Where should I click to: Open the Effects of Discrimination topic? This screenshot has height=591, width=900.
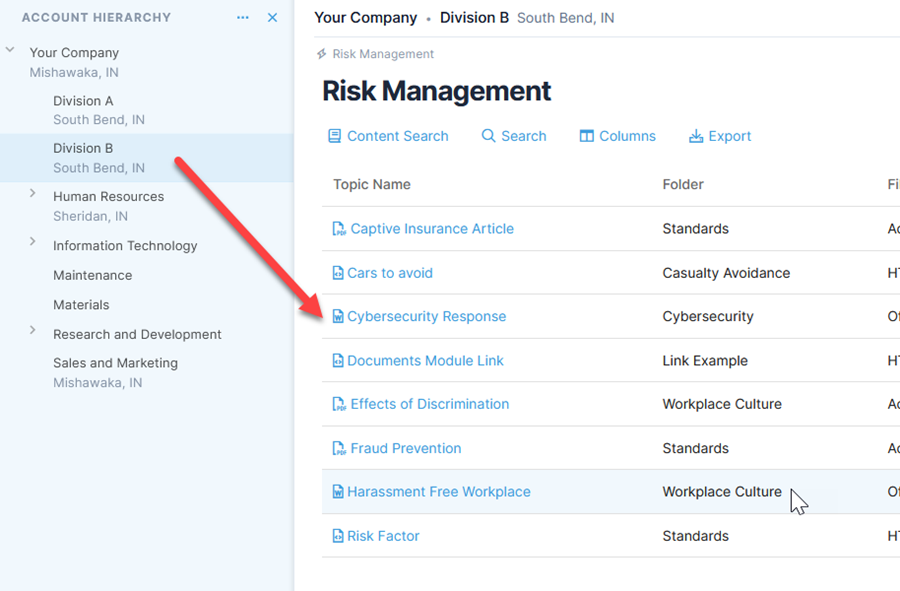pyautogui.click(x=429, y=404)
